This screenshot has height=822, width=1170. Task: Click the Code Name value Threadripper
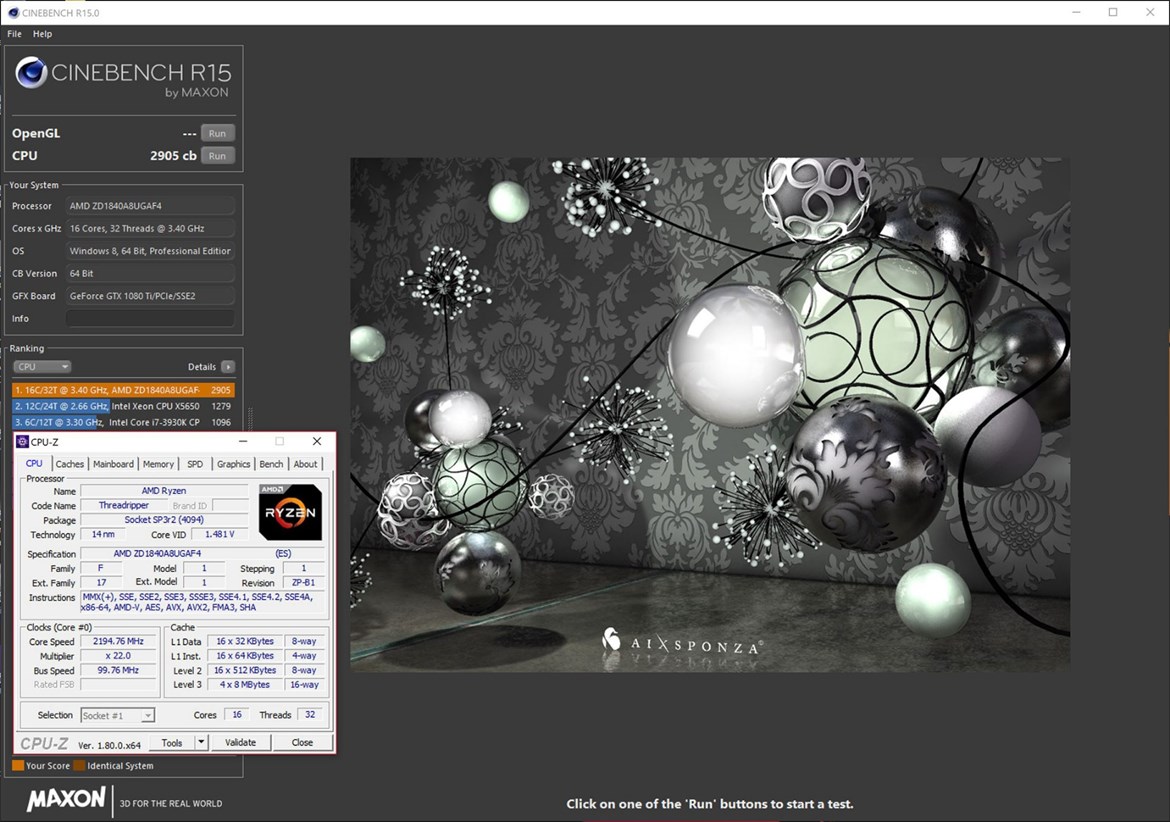tap(124, 506)
